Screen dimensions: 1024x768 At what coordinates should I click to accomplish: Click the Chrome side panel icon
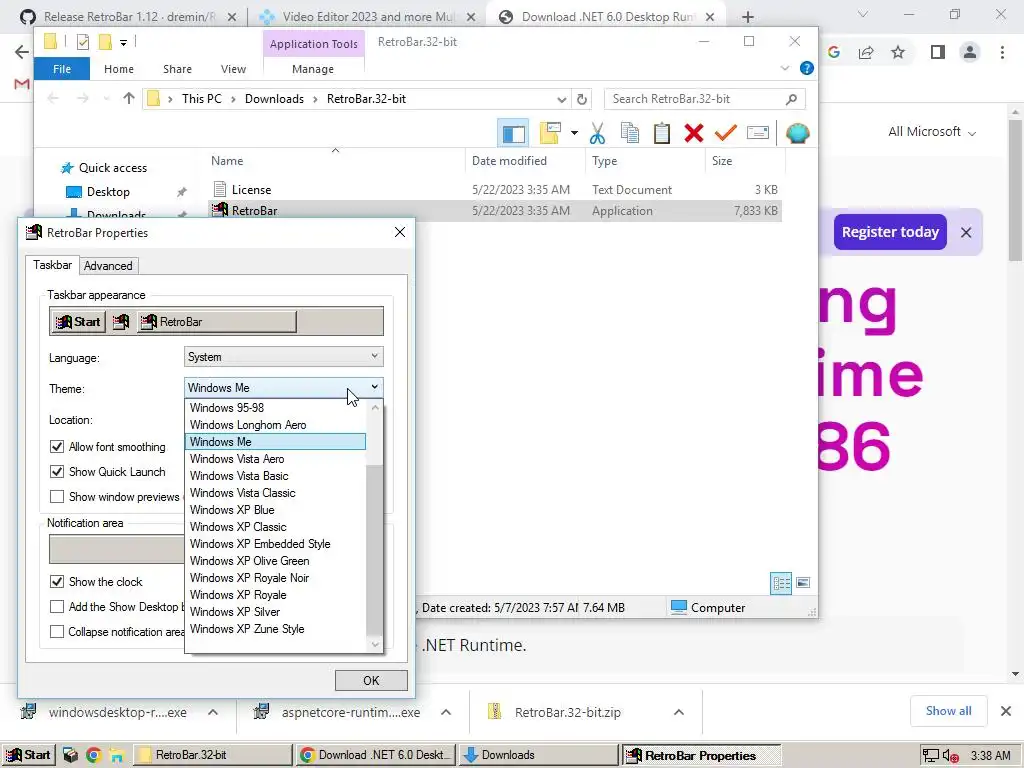click(937, 52)
